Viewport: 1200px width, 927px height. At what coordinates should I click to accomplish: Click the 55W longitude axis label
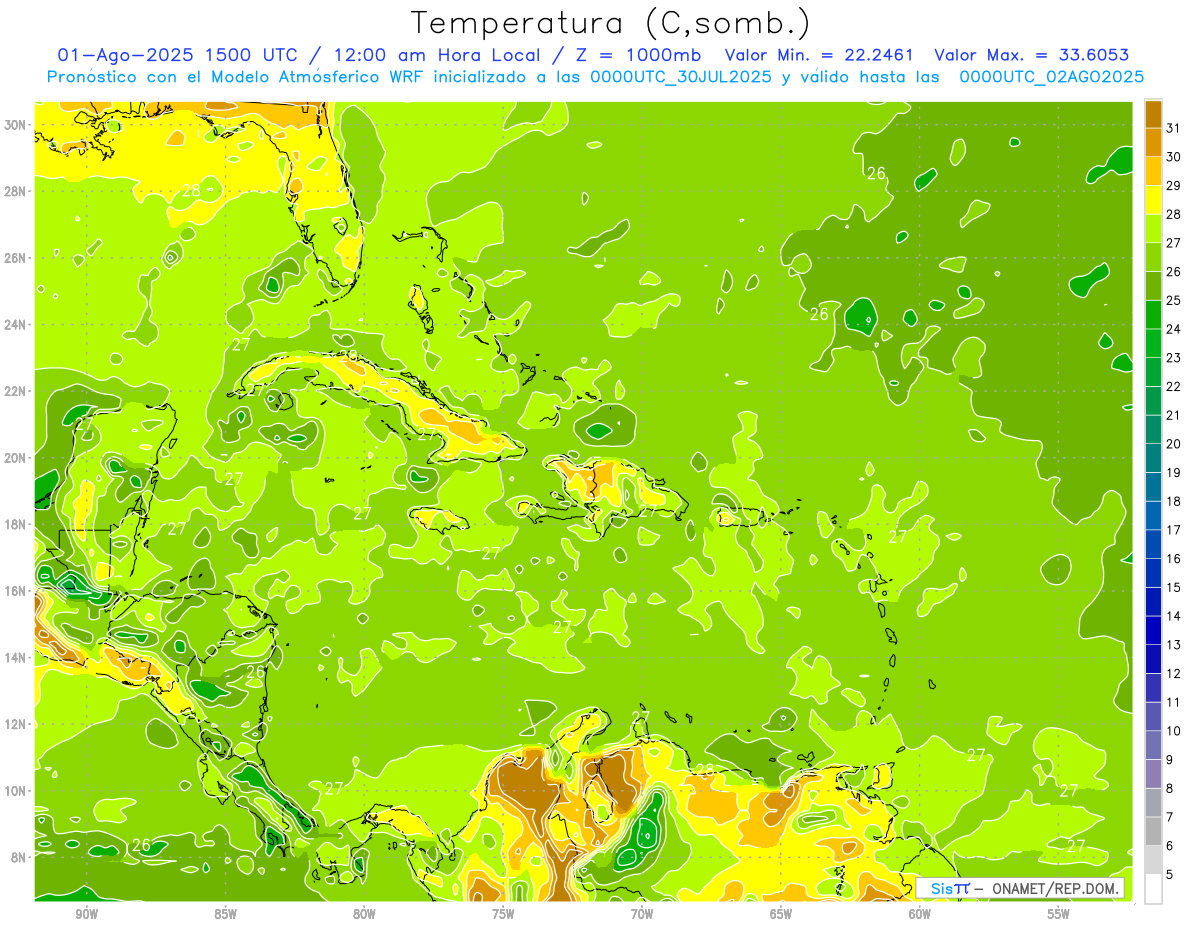(x=1059, y=914)
